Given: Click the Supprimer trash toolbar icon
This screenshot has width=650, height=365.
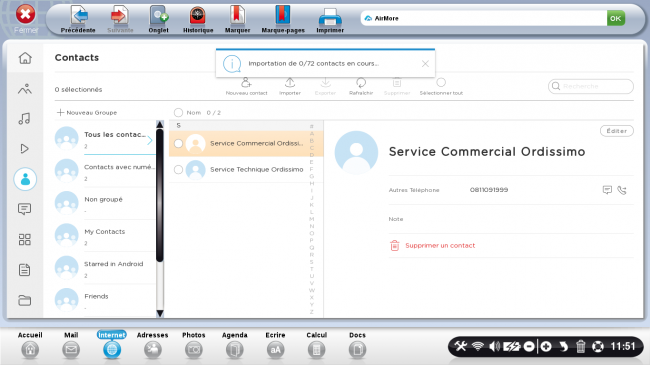Looking at the screenshot, I should (x=397, y=83).
